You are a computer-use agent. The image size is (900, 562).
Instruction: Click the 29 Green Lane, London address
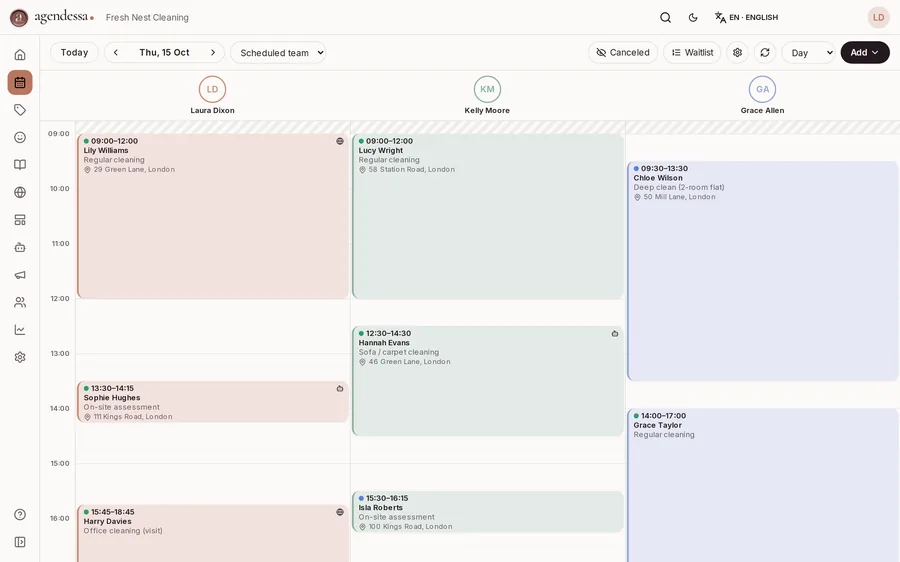point(134,169)
